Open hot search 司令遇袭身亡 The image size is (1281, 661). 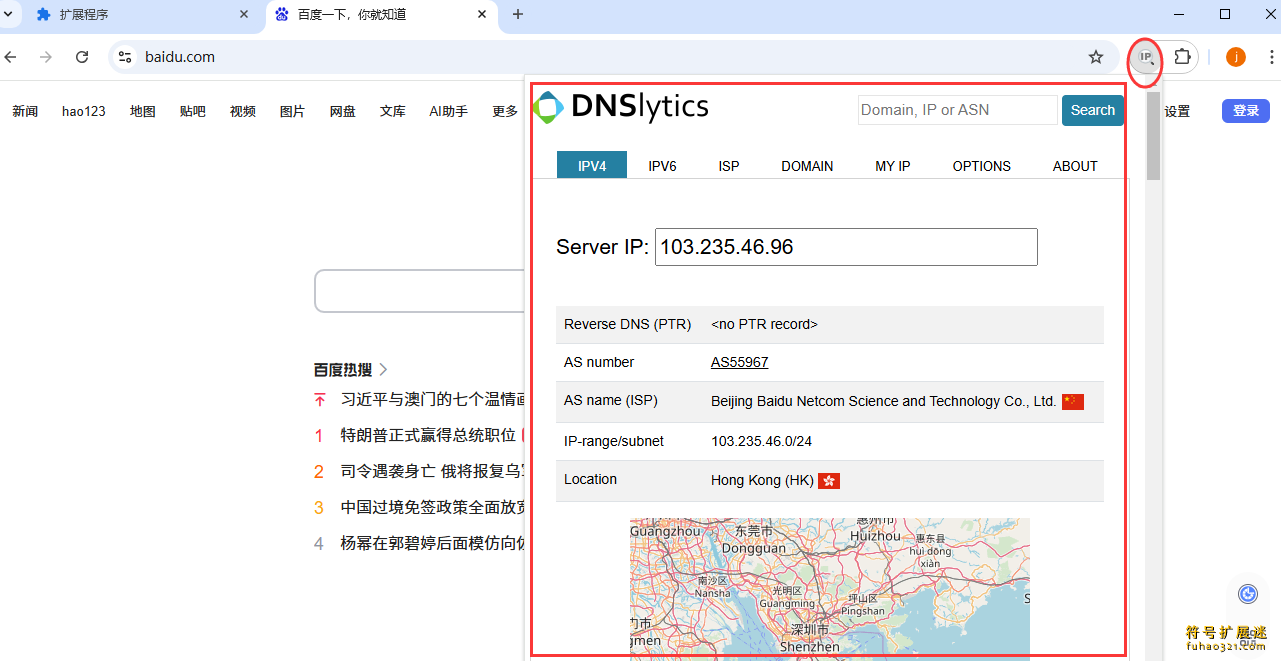point(432,471)
